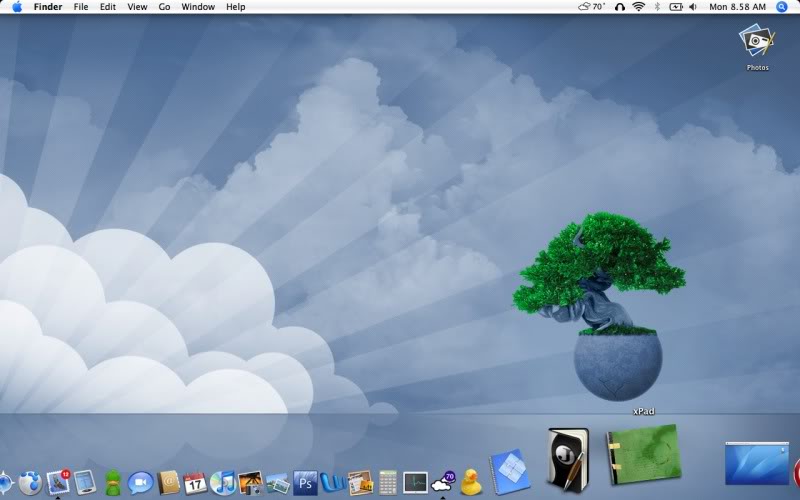This screenshot has width=800, height=500.
Task: Click the weather 70° menu bar item
Action: tap(592, 7)
